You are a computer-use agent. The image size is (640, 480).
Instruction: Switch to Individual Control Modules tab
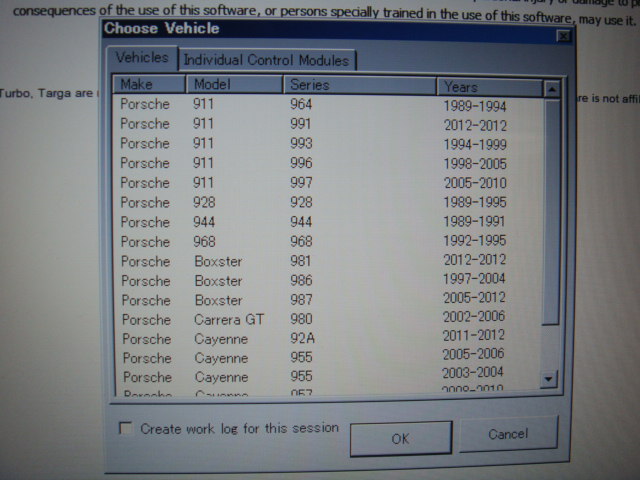pyautogui.click(x=266, y=60)
